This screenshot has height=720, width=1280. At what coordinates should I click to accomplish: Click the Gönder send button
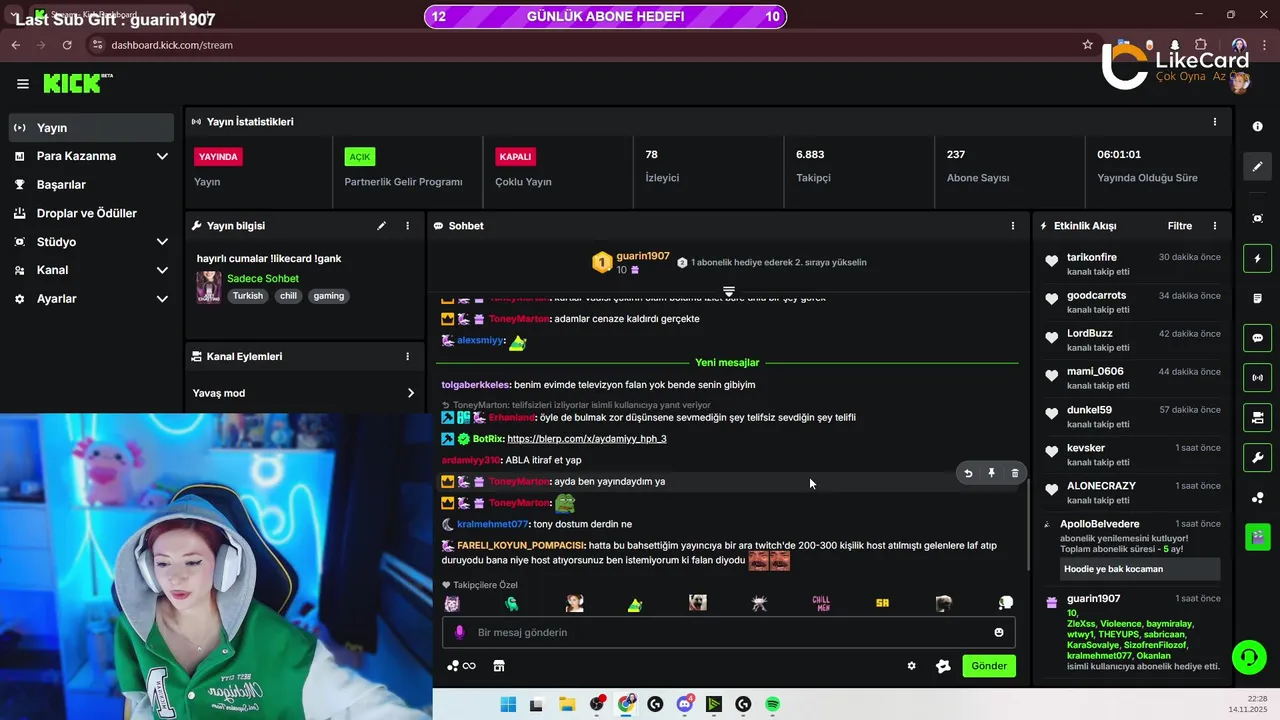pos(989,666)
